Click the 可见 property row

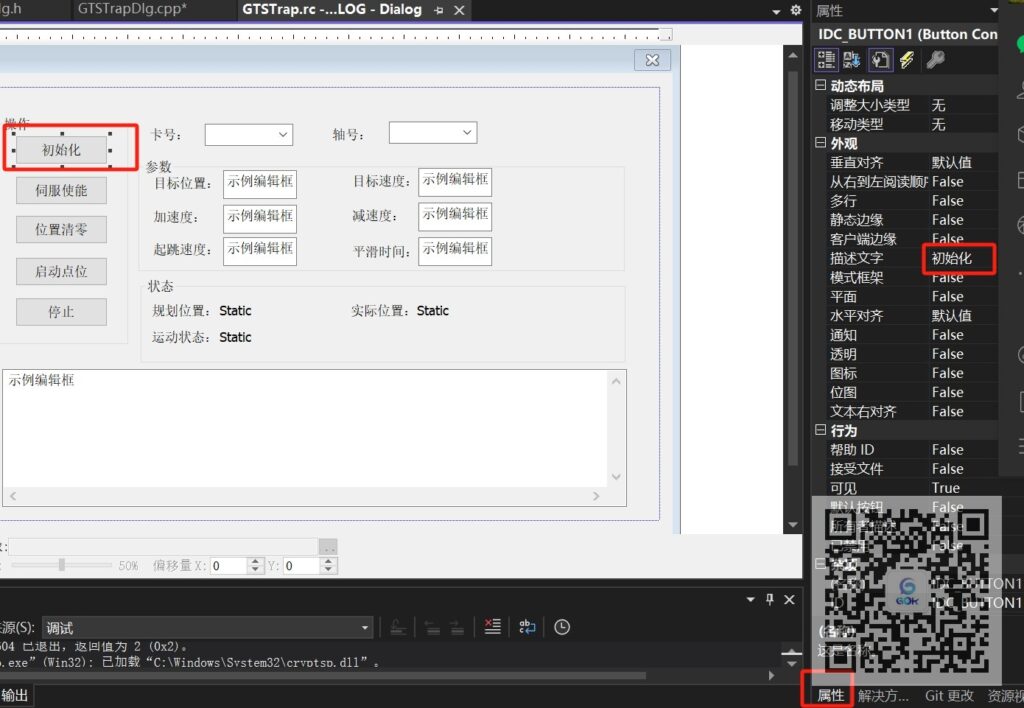pos(913,488)
